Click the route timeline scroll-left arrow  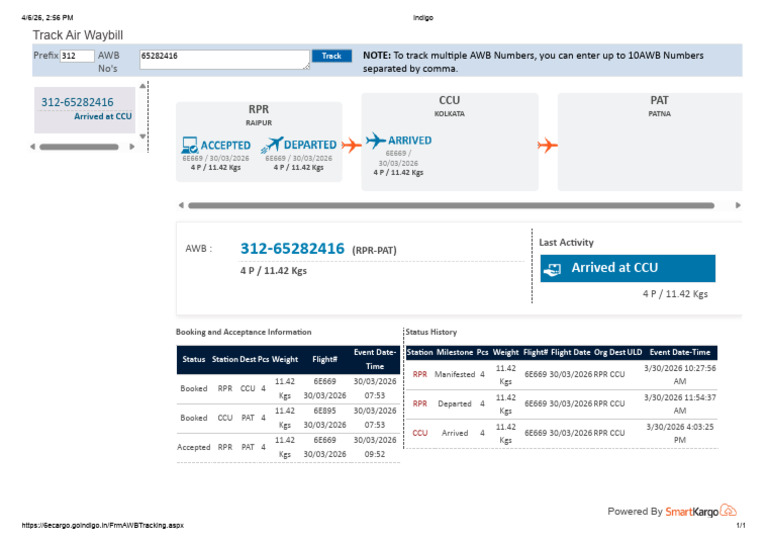pyautogui.click(x=181, y=205)
